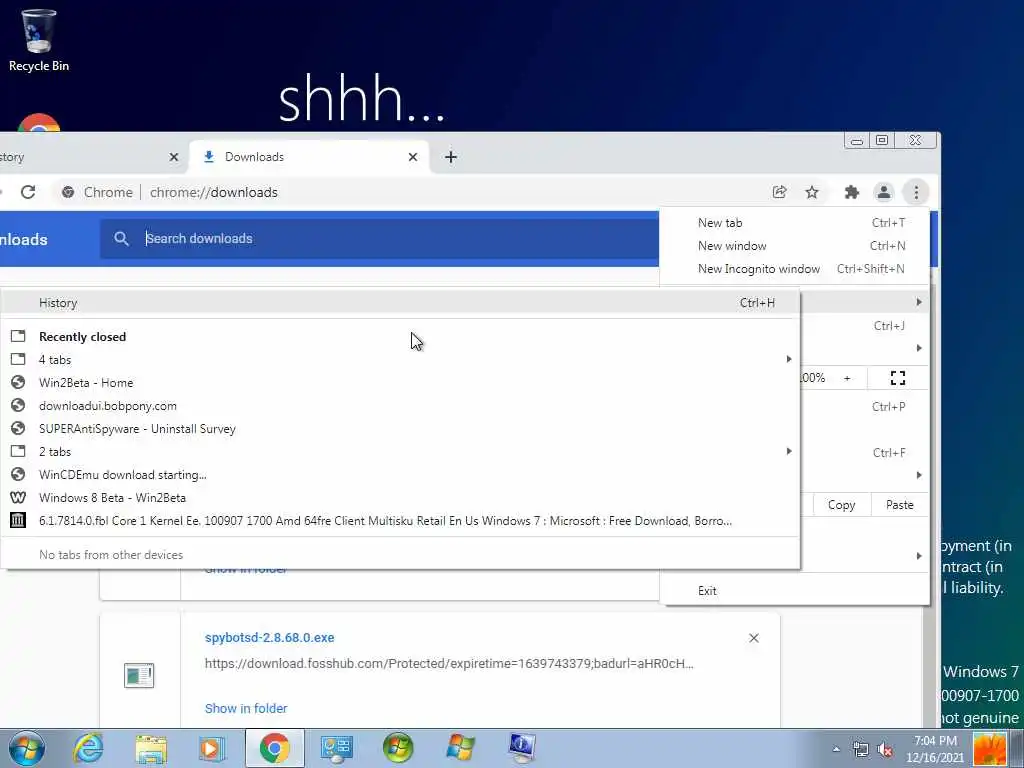Image resolution: width=1024 pixels, height=768 pixels.
Task: Remove spybotsd download with X icon
Action: pyautogui.click(x=754, y=638)
